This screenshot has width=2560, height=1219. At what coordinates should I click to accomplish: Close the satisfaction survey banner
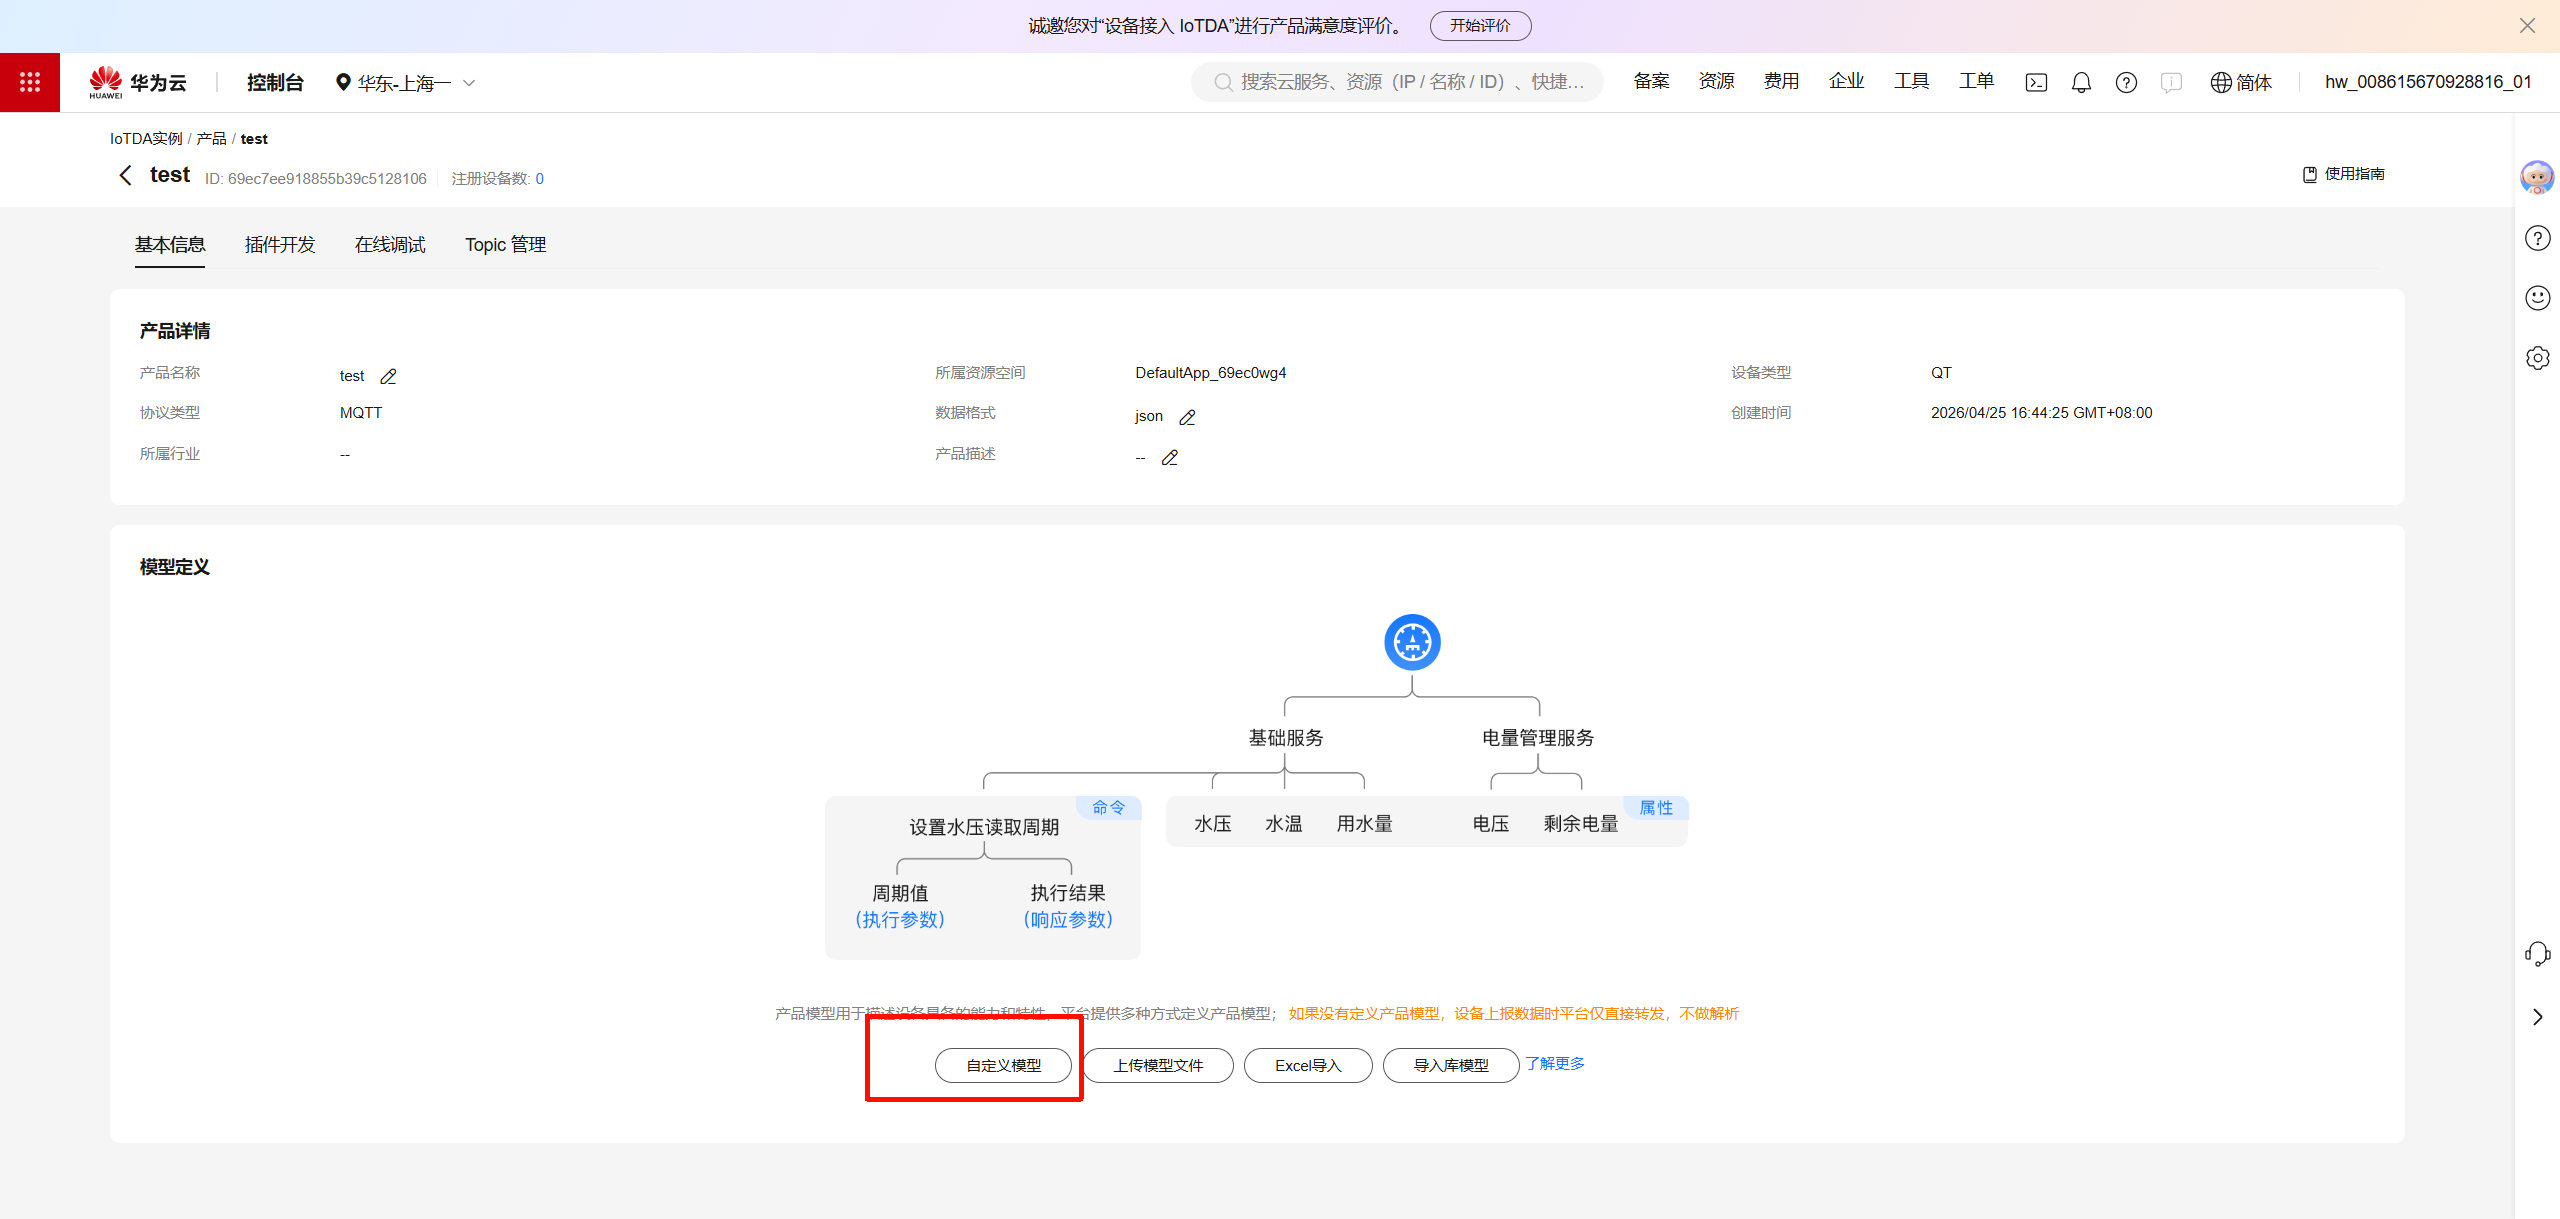pos(2527,26)
